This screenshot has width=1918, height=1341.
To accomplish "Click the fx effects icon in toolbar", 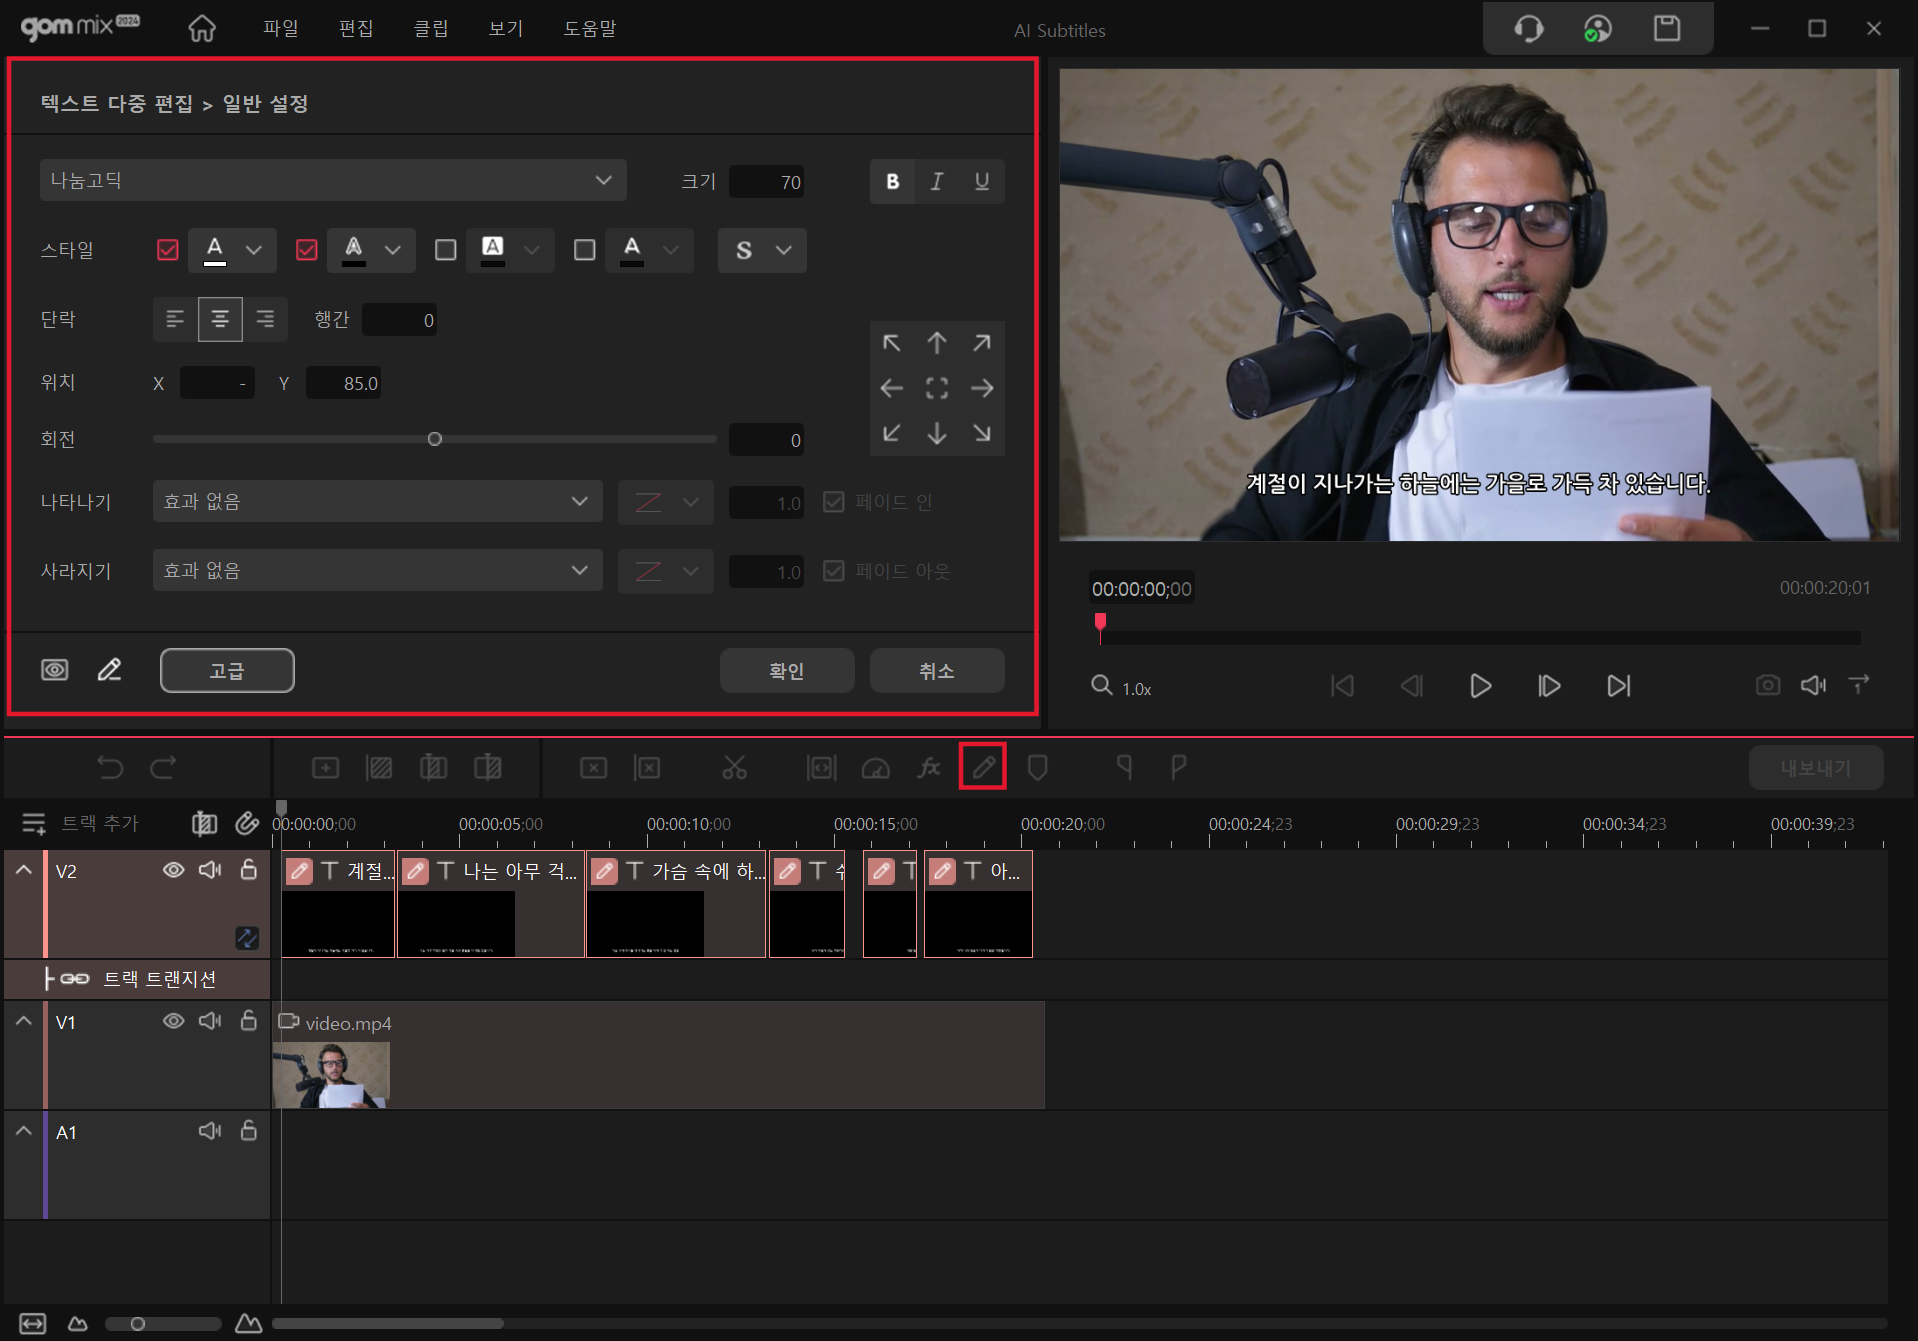I will point(929,767).
